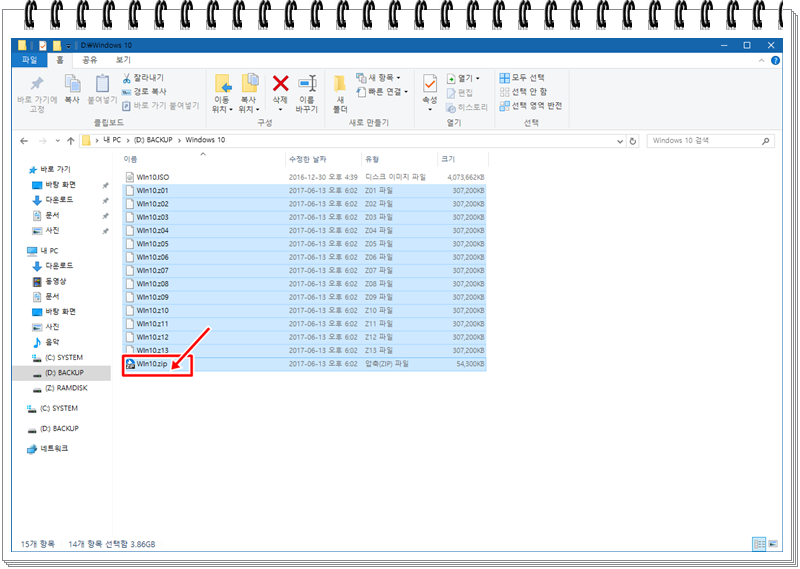Click the History (히스토리) button

(466, 107)
